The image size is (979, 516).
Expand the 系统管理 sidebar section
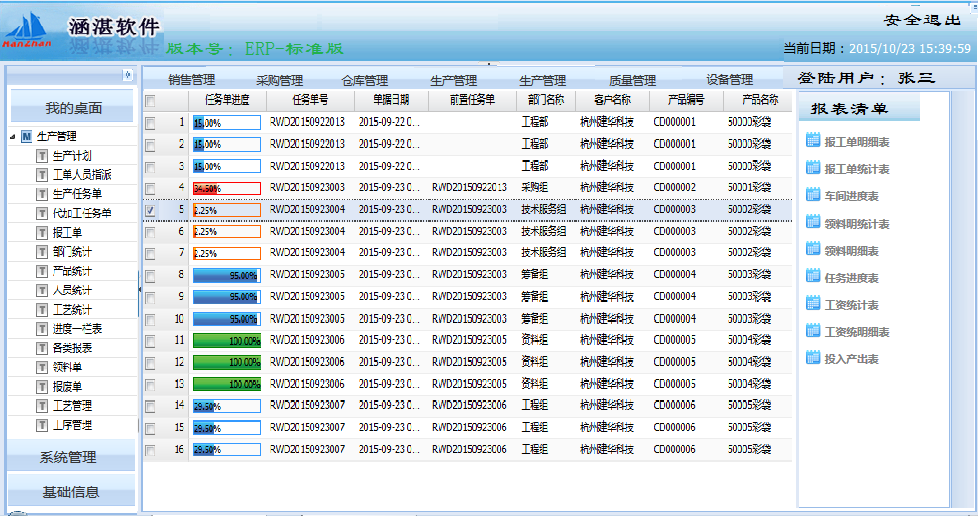click(x=69, y=458)
